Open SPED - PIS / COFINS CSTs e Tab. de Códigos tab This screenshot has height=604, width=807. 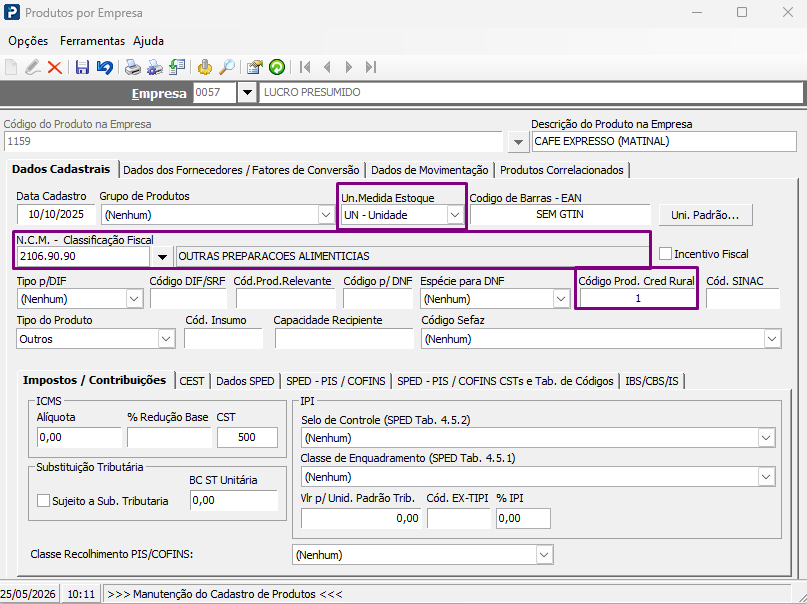point(505,381)
